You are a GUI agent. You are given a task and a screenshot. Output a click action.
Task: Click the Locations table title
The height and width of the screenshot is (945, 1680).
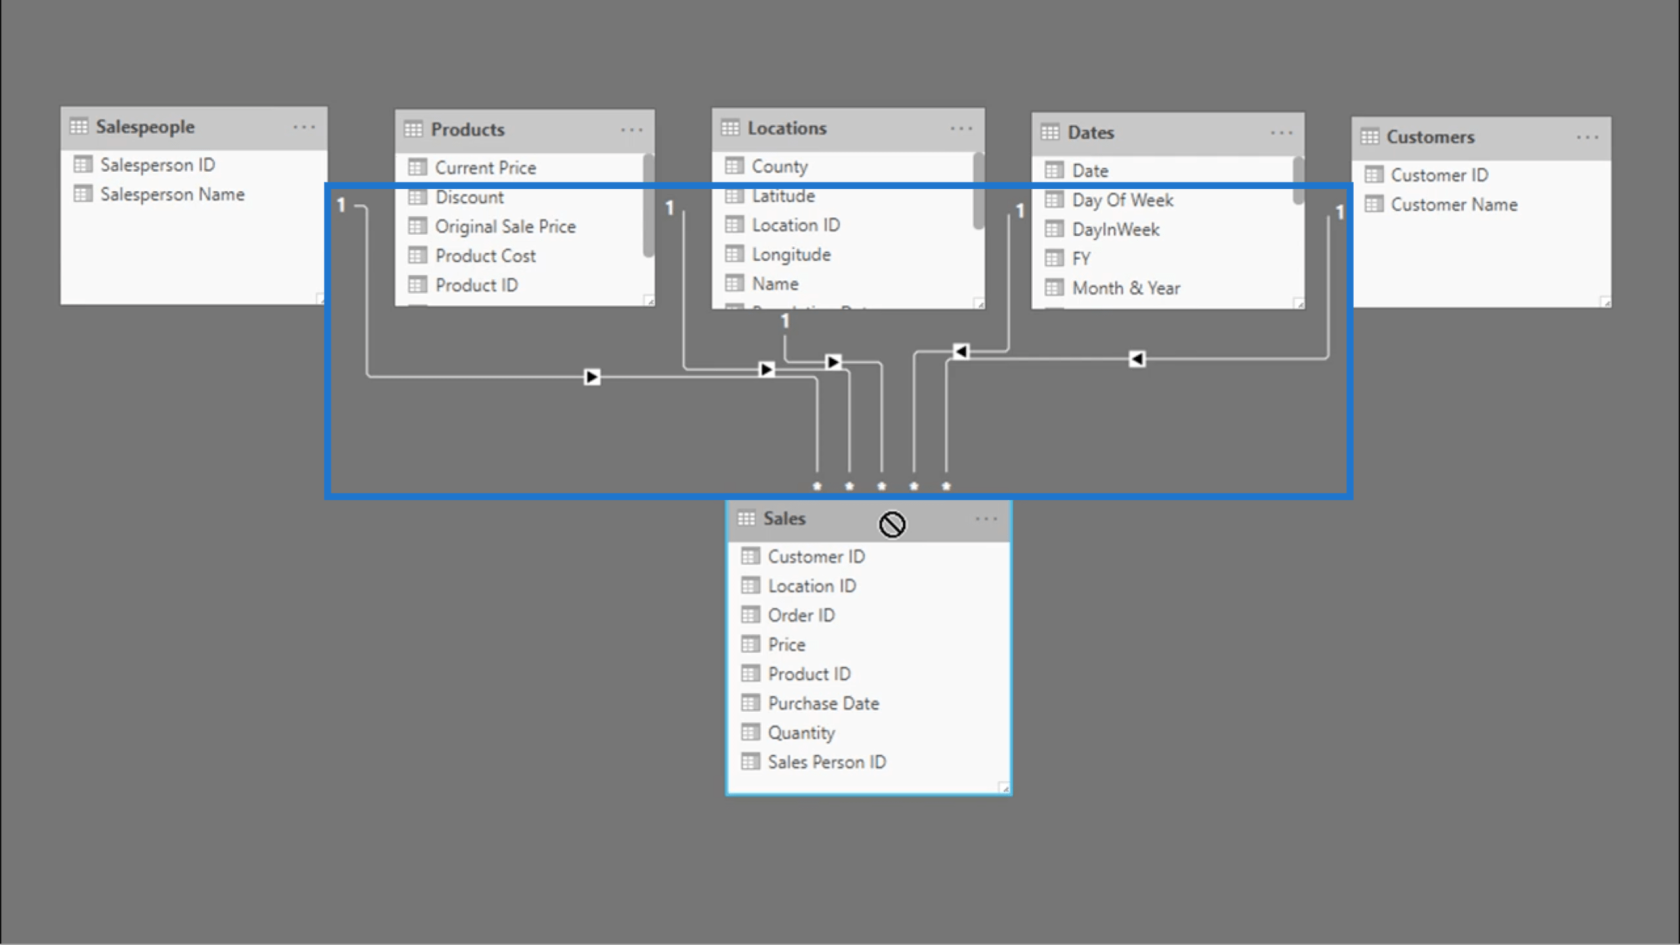click(787, 128)
